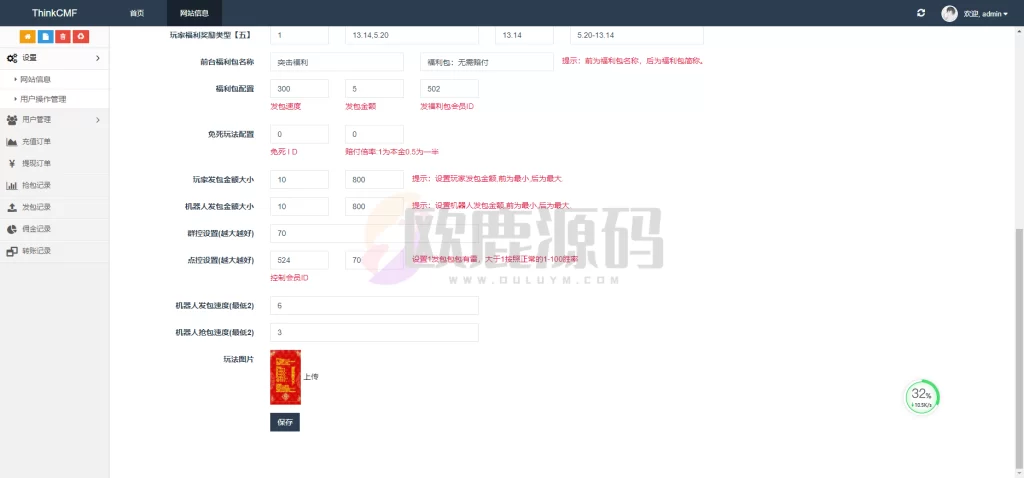This screenshot has width=1024, height=478.
Task: Click the 前台福利包名称 field showing 突击福利
Action: coord(337,62)
